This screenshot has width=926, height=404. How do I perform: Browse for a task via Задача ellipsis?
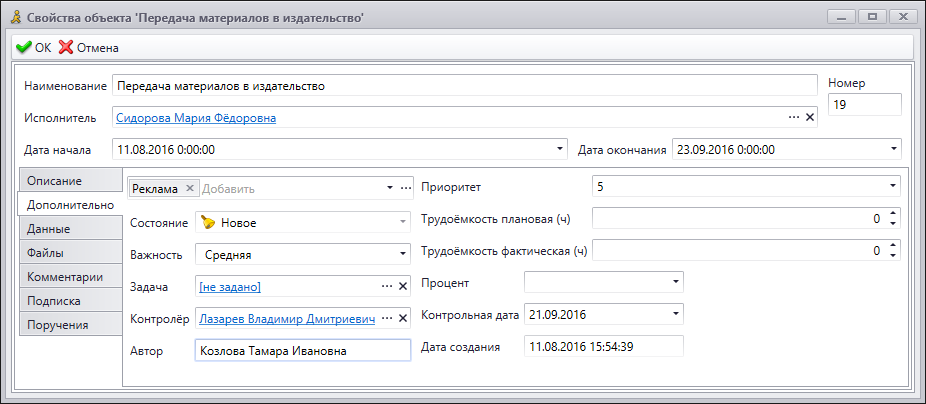[387, 286]
